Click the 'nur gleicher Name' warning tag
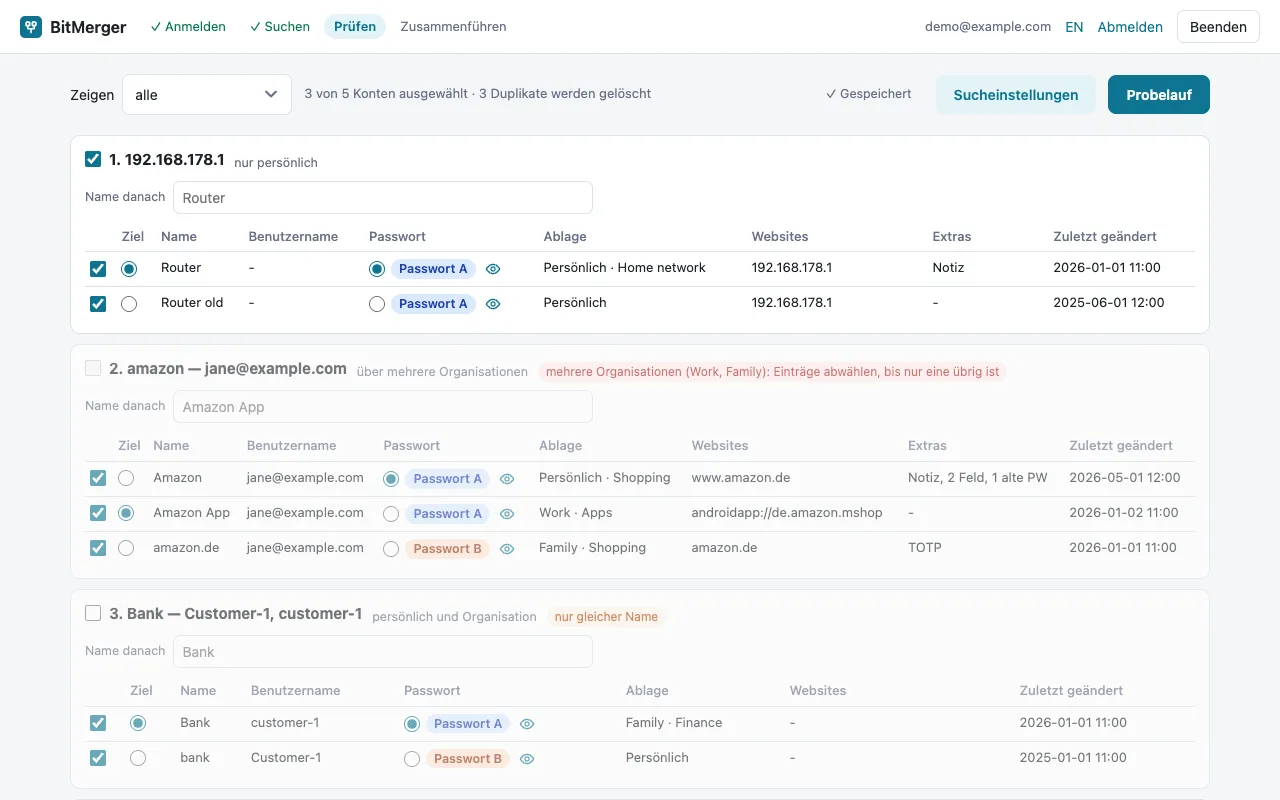Image resolution: width=1280 pixels, height=800 pixels. 606,617
